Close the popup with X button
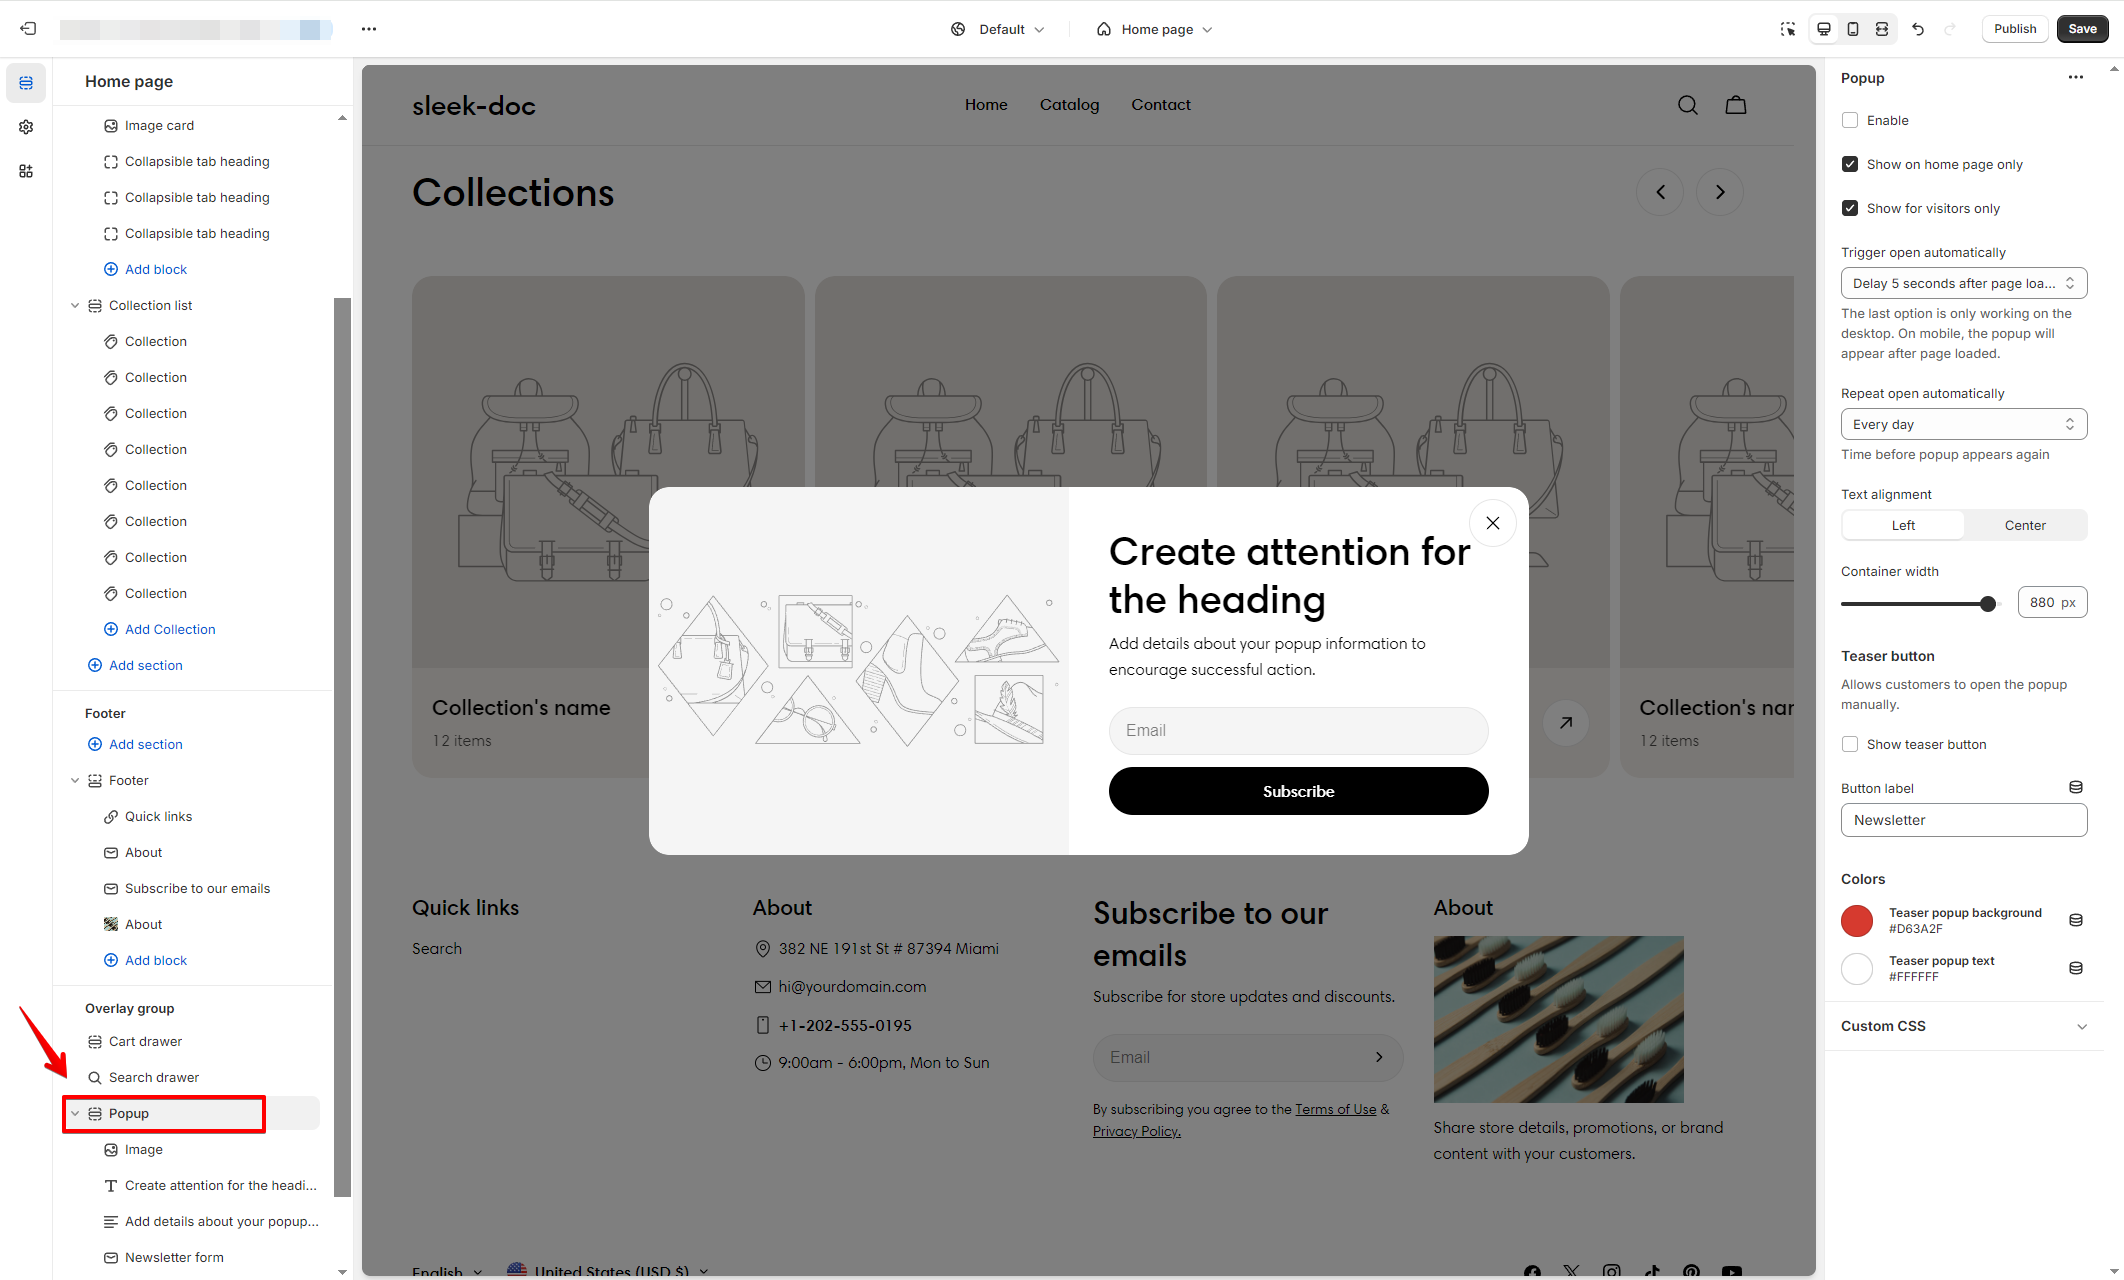 [x=1493, y=523]
